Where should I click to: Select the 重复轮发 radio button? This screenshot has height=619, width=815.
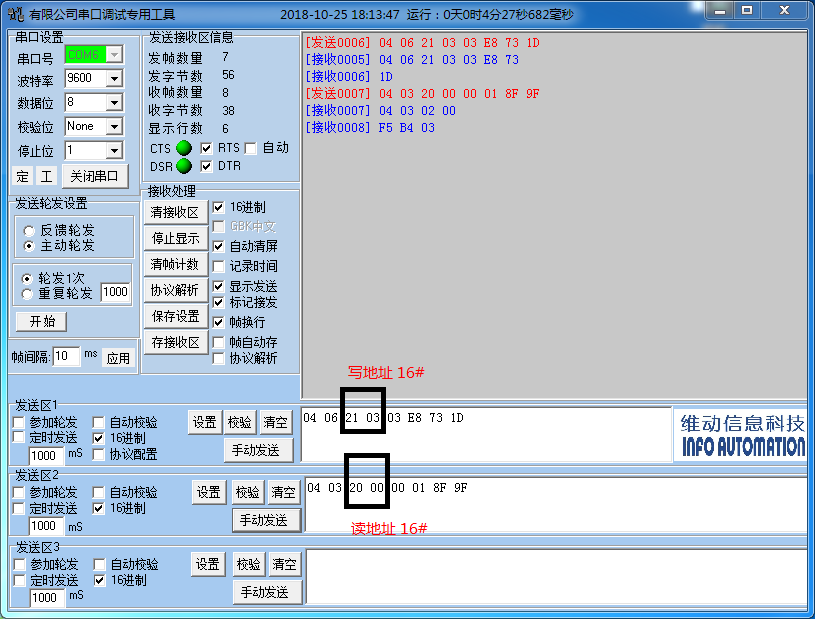pyautogui.click(x=28, y=294)
